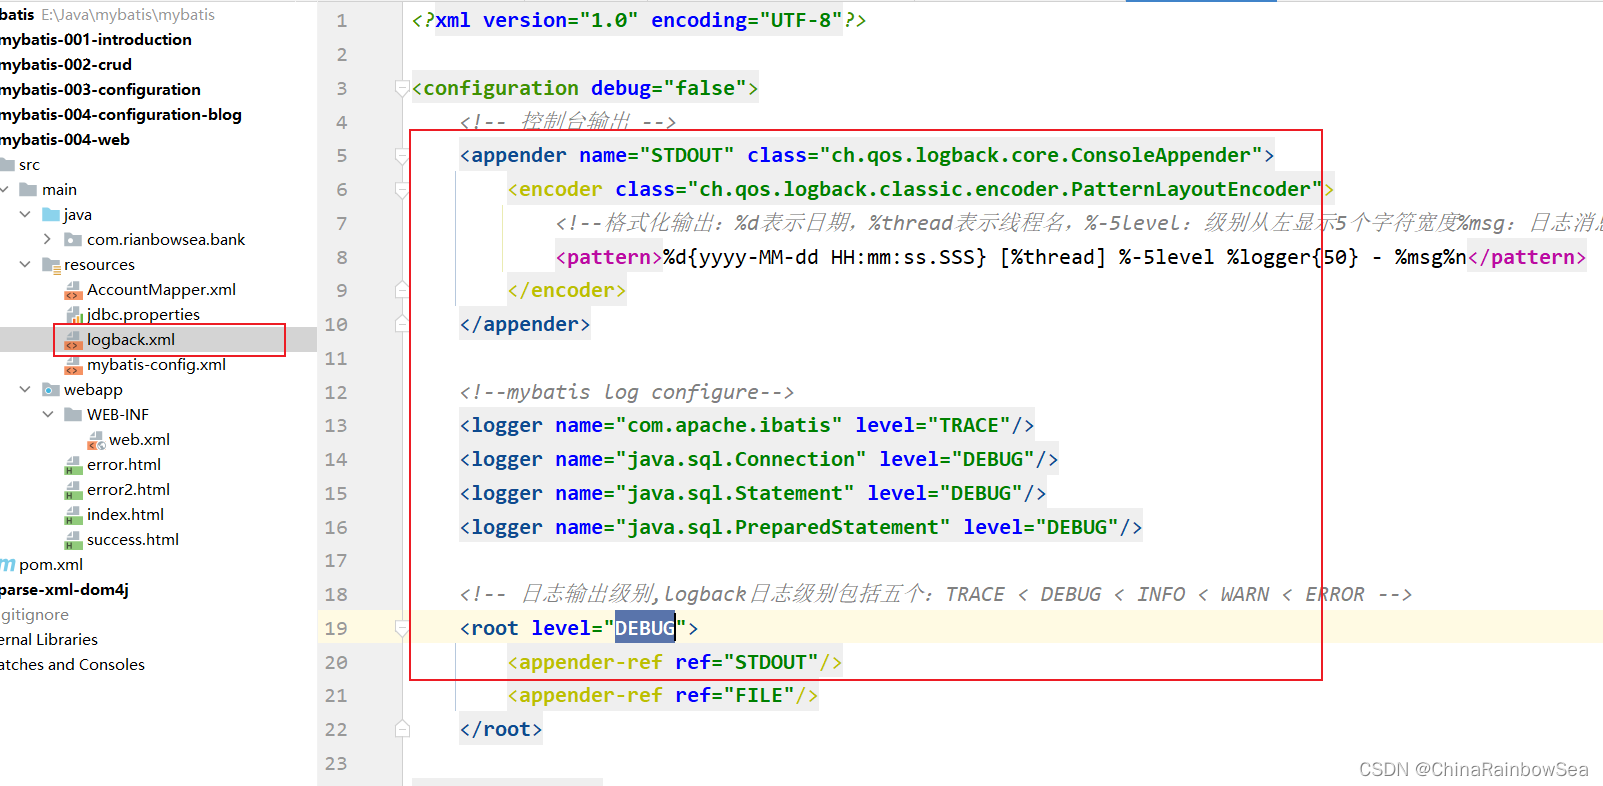Viewport: 1603px width, 786px height.
Task: Open the mybatis-003-configuration module
Action: [x=100, y=90]
